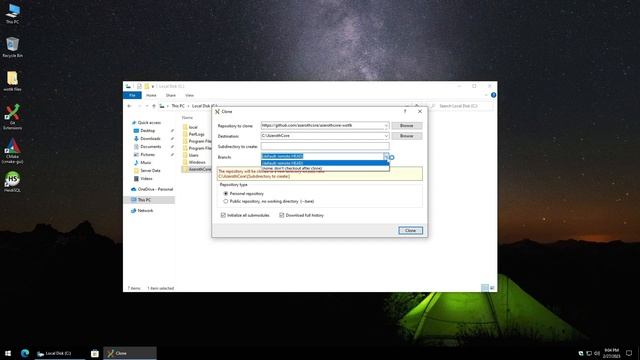Select Public repository (--bare) radio button
Viewport: 640px width, 360px height.
coord(226,201)
